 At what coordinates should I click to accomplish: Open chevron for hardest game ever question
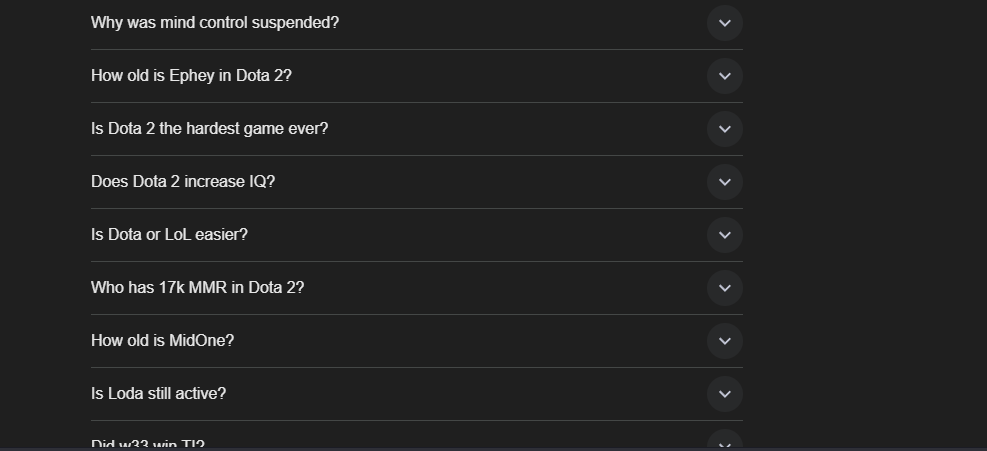tap(725, 129)
